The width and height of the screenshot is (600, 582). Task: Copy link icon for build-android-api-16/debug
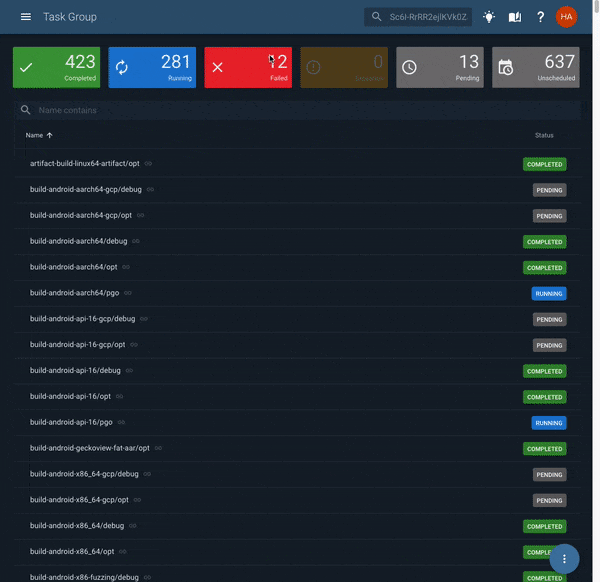click(129, 370)
